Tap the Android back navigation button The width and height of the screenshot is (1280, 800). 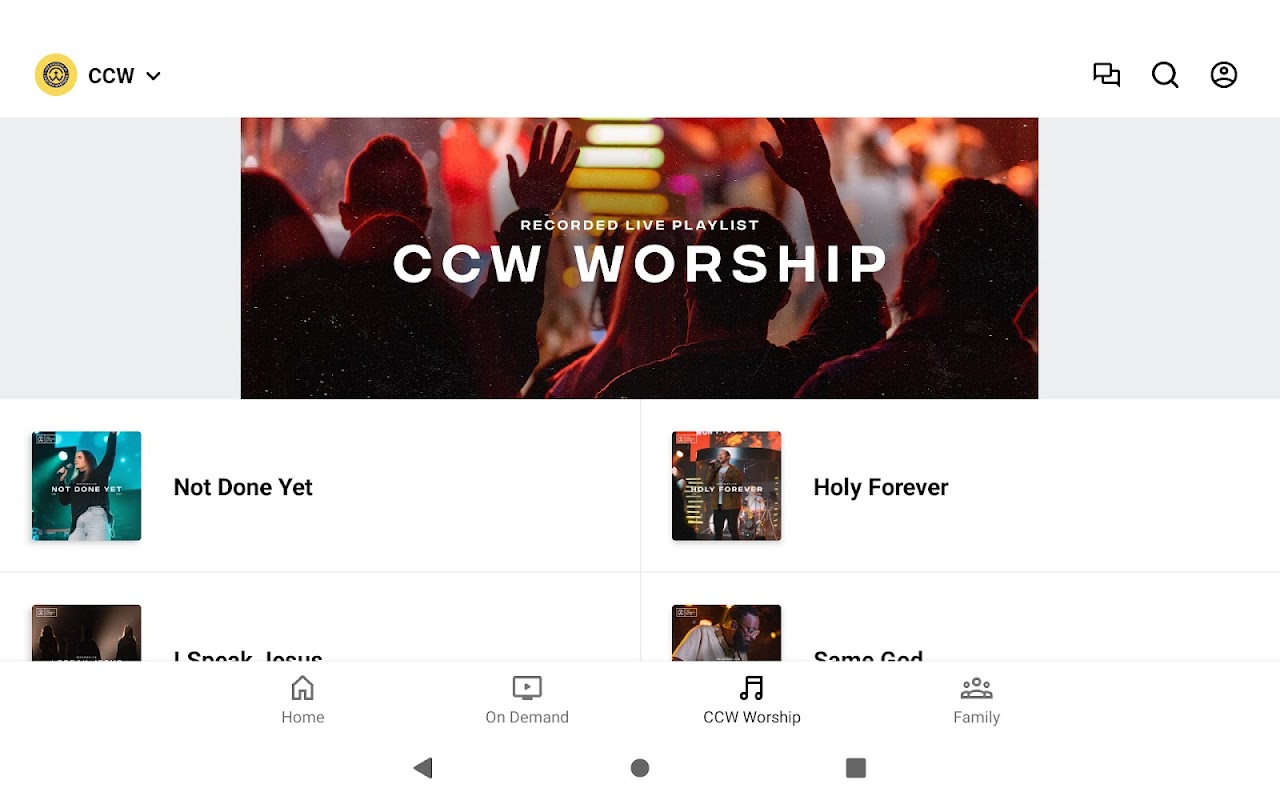(423, 768)
